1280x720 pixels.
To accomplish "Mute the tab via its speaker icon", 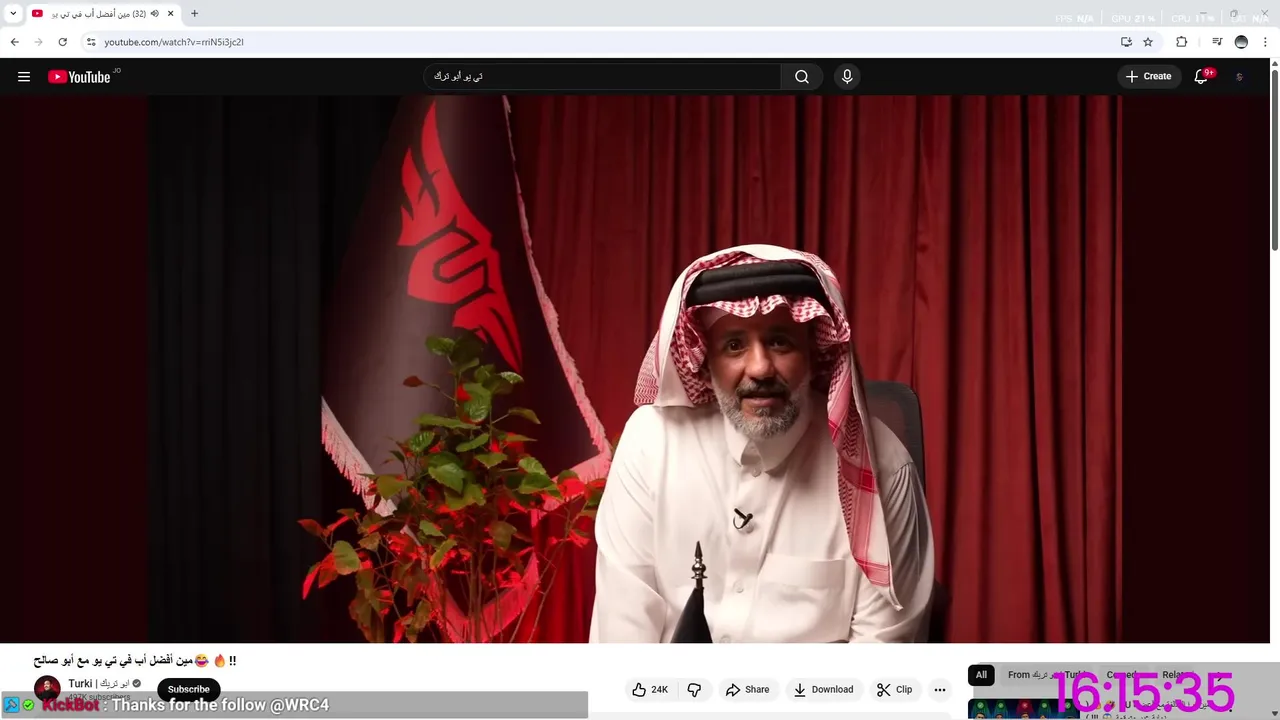I will click(155, 14).
